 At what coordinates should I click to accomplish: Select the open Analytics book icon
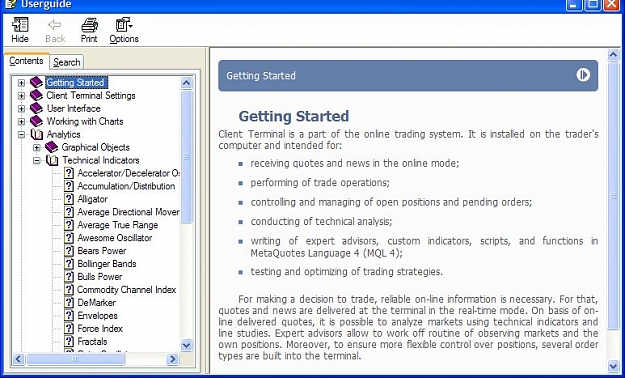[36, 134]
